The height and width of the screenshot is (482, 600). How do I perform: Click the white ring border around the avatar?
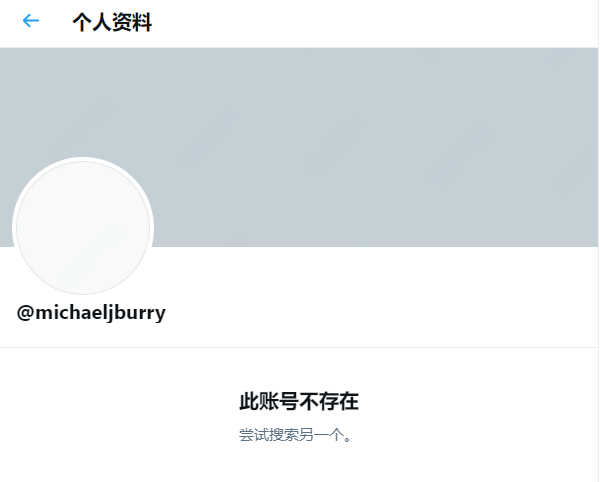[x=83, y=159]
